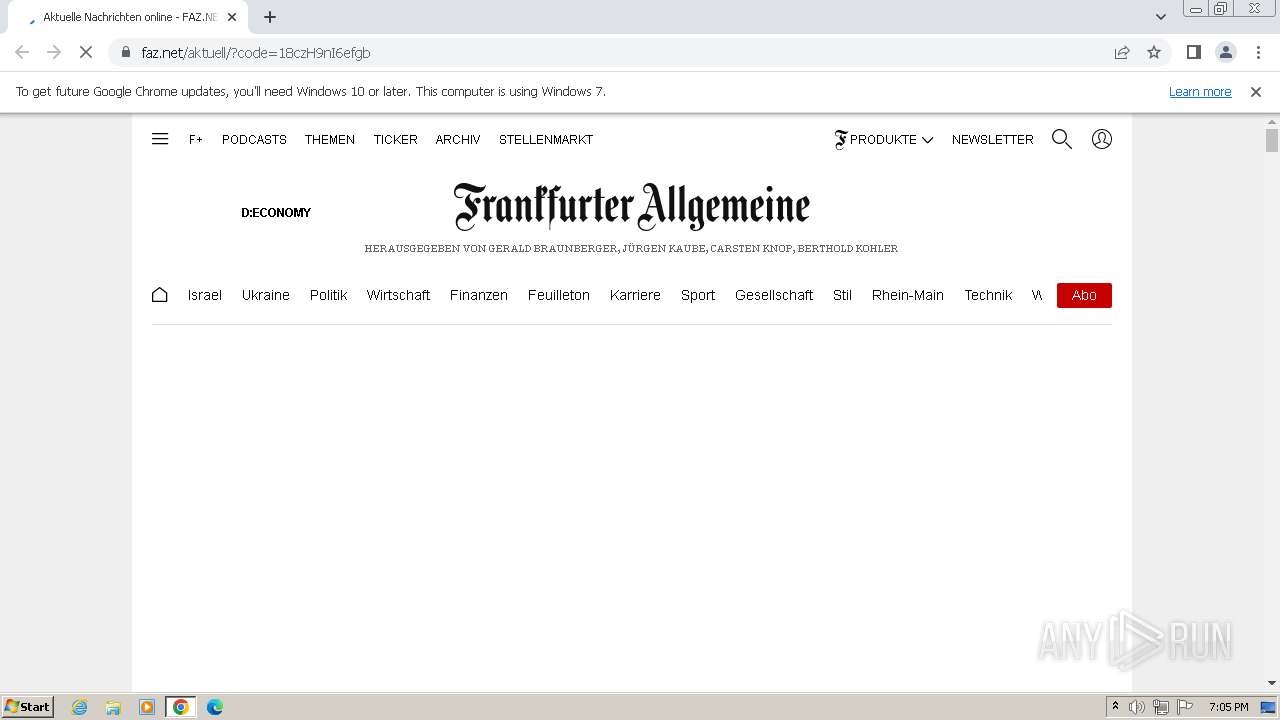Go to FAZ home via house icon
The height and width of the screenshot is (720, 1280).
click(x=160, y=295)
